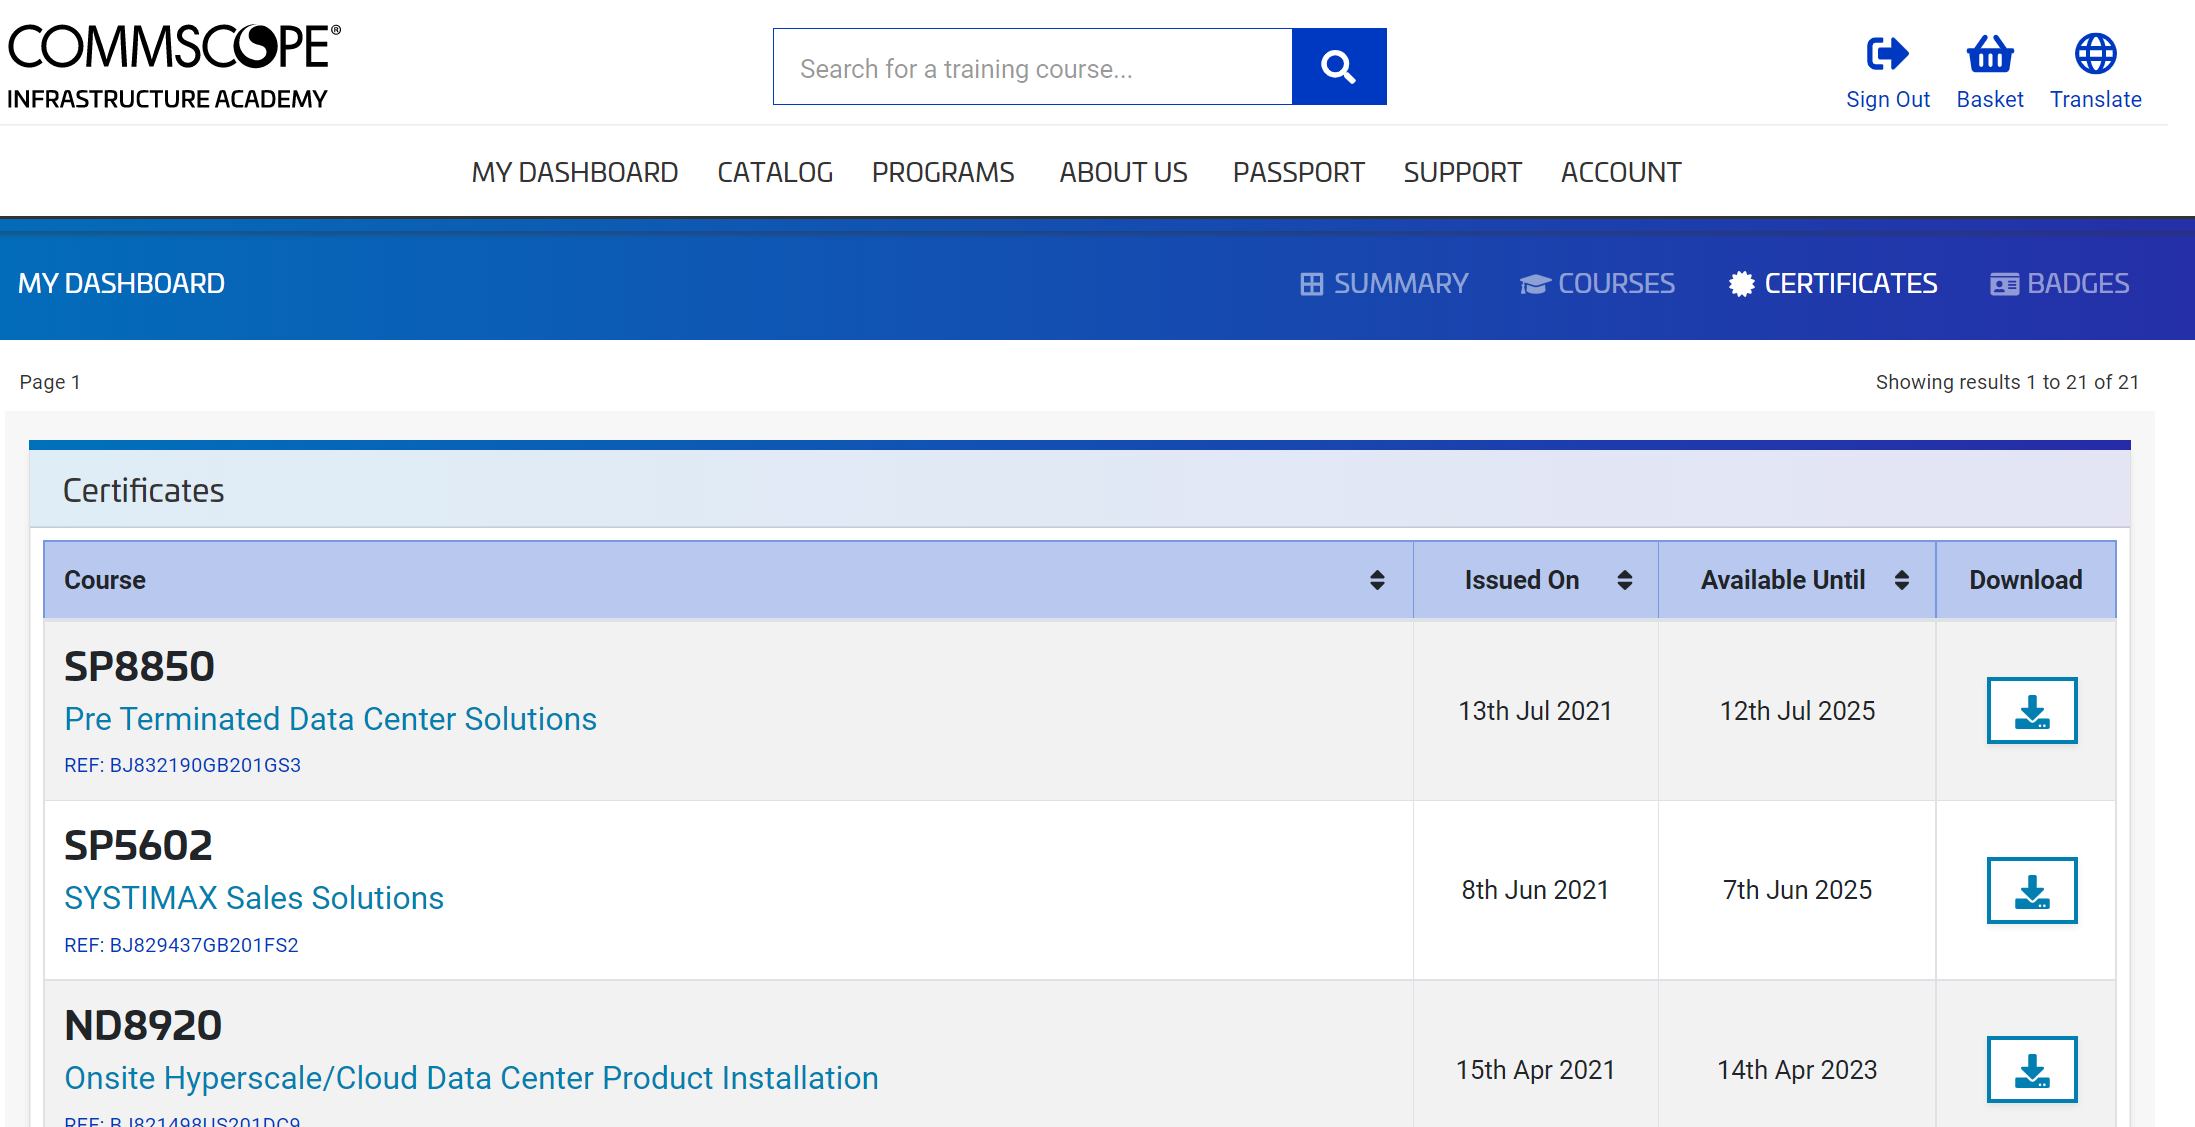Open the Badges dashboard tab

click(2059, 284)
